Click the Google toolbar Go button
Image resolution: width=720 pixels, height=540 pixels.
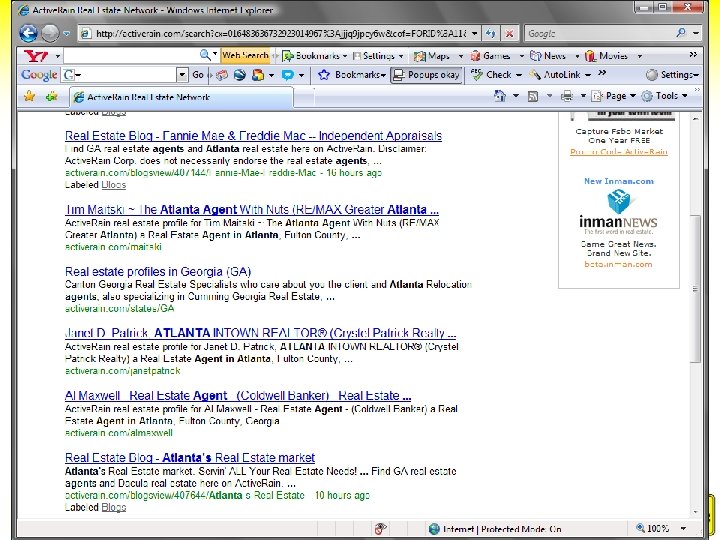pos(198,74)
